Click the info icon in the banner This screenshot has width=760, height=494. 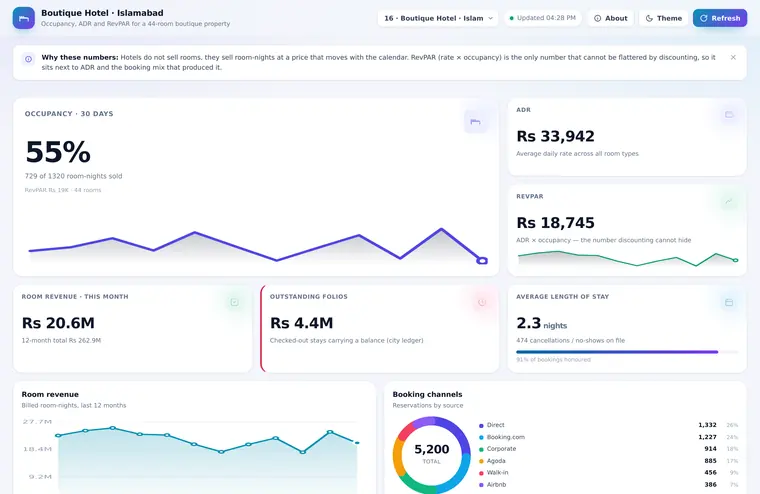29,59
